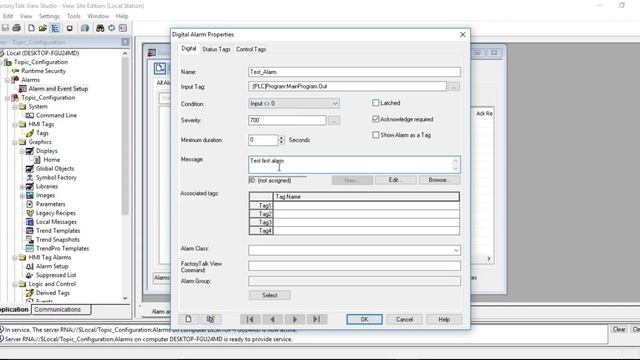Collapse the Logic and Control folder

point(15,284)
